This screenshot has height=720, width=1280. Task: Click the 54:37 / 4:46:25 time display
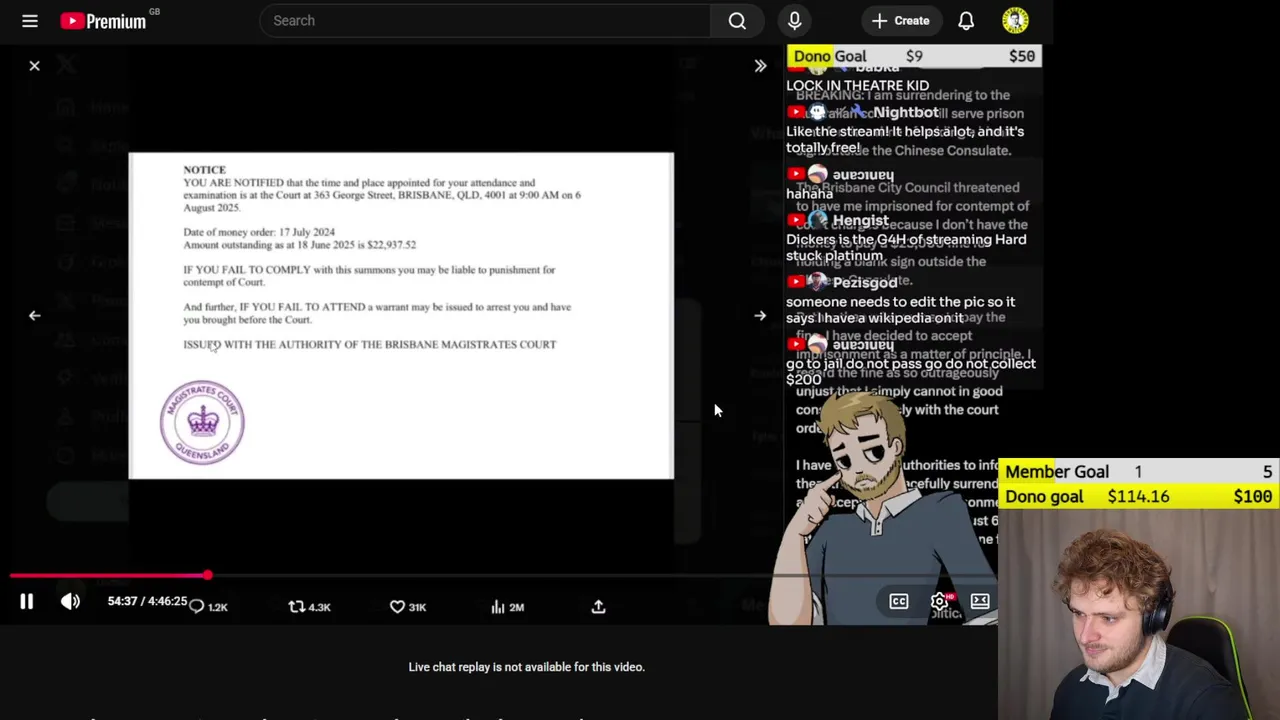(147, 601)
